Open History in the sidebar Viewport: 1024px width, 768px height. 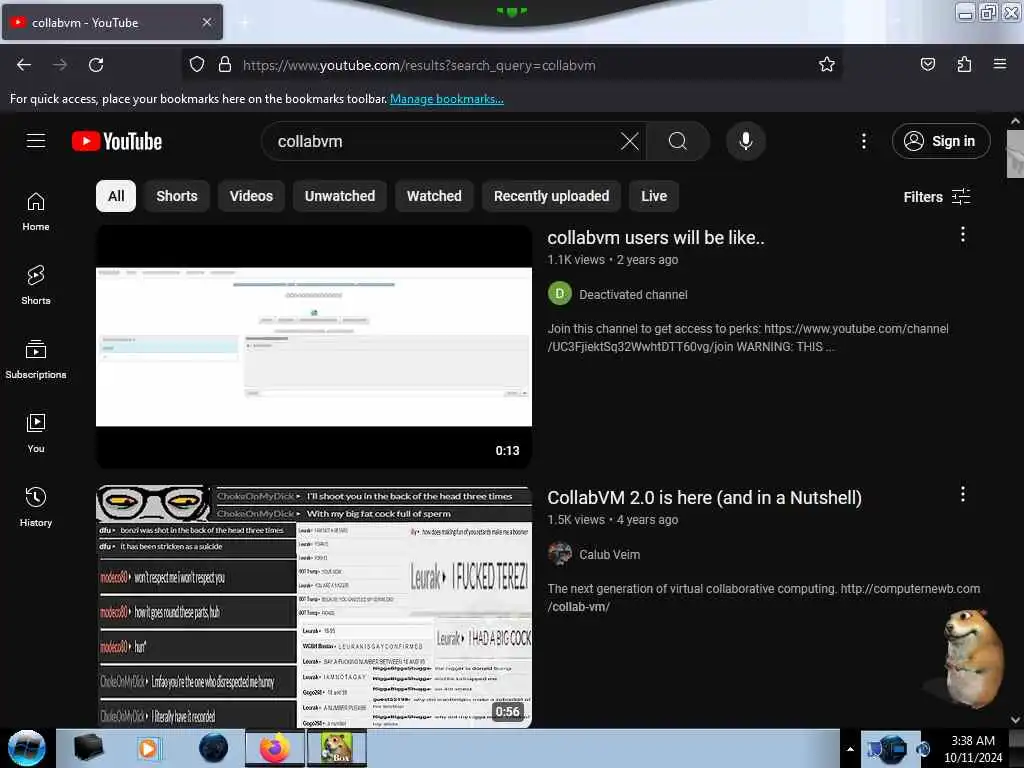[x=36, y=507]
